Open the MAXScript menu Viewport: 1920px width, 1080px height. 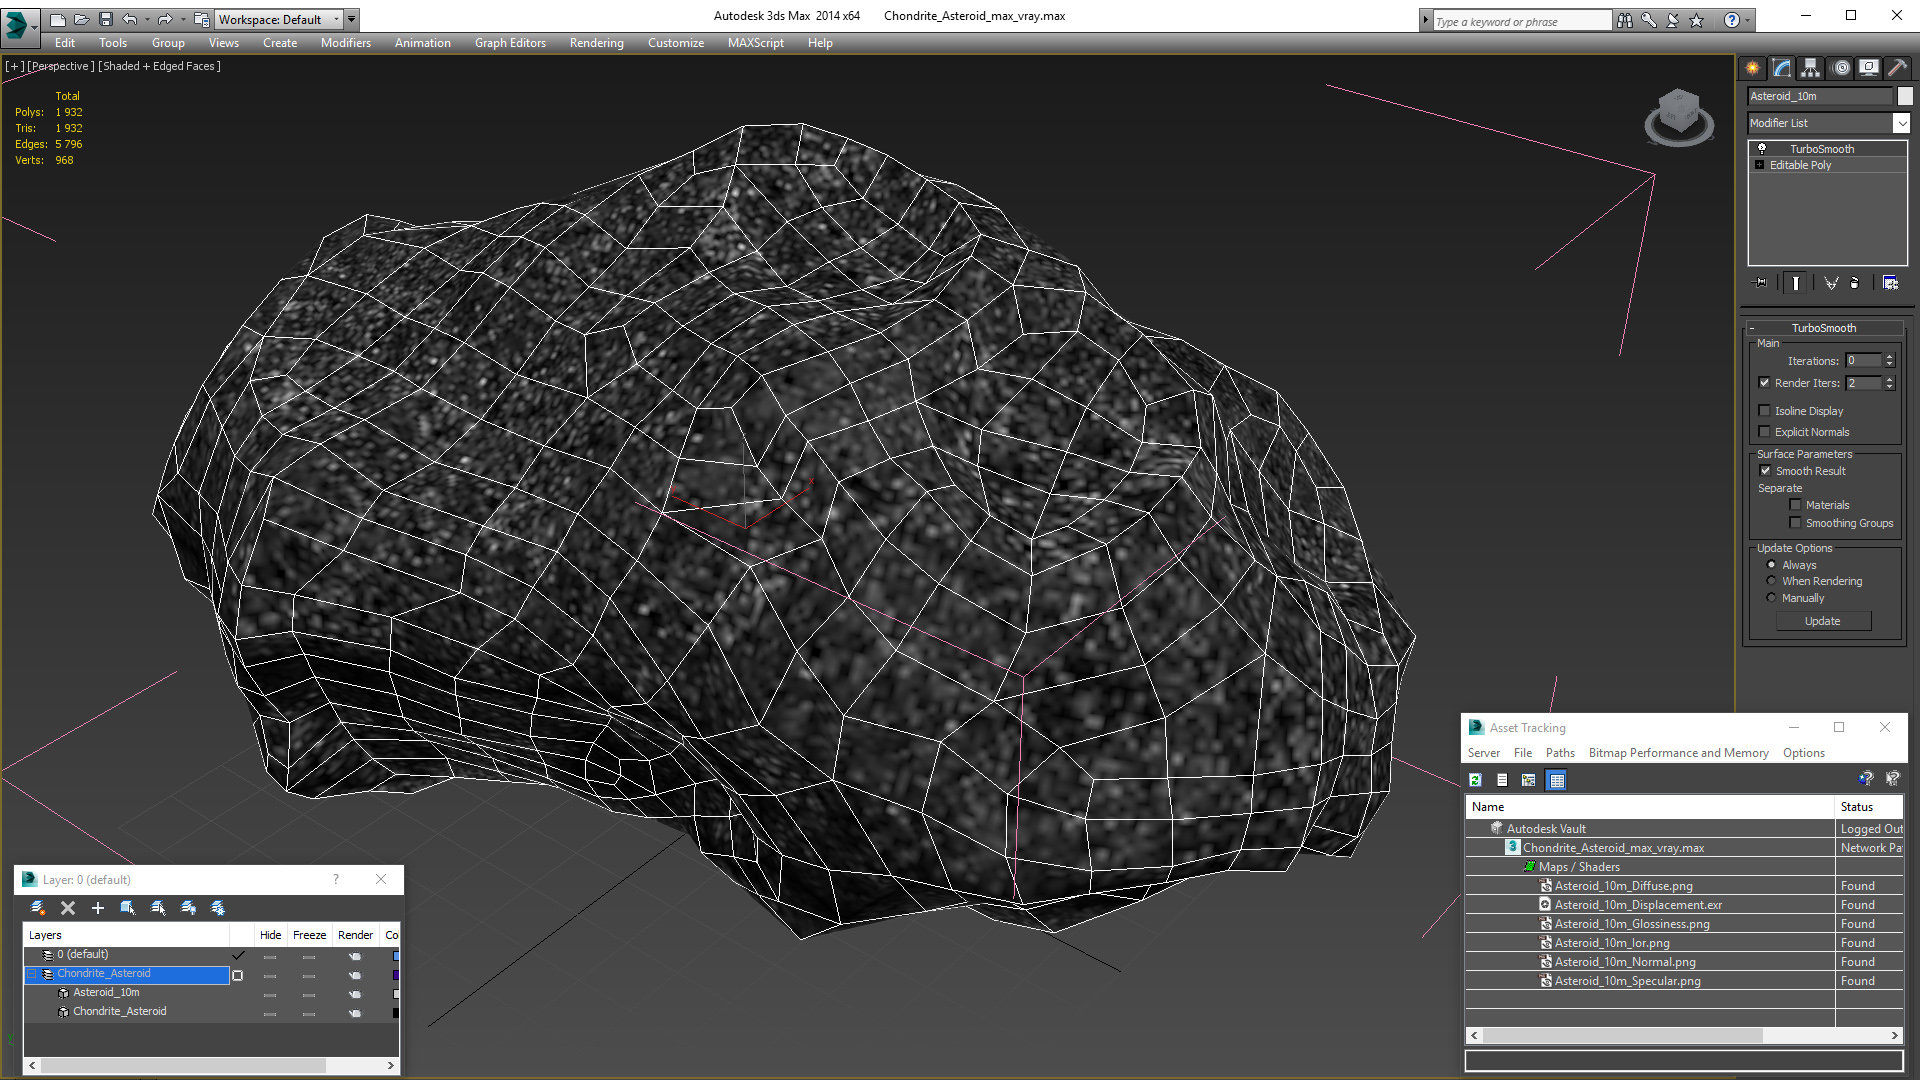point(756,43)
